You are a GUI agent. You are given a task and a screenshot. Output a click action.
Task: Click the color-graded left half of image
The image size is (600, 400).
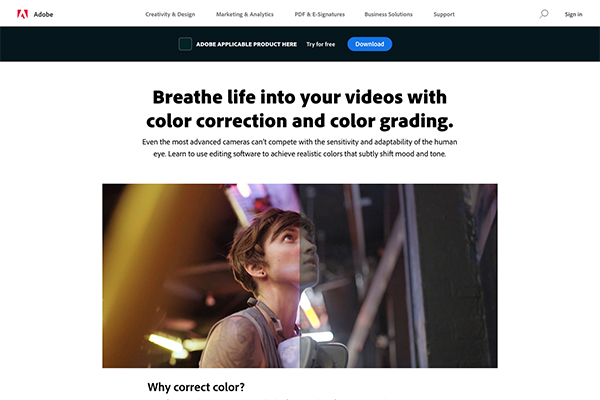click(201, 276)
